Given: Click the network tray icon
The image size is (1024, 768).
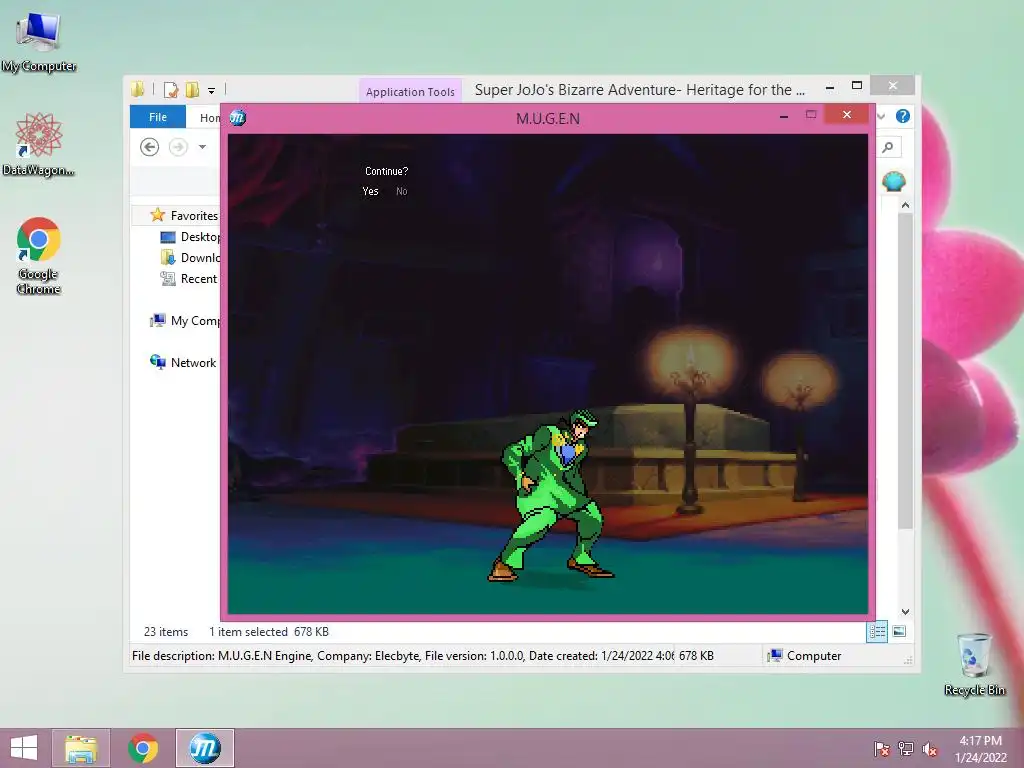Looking at the screenshot, I should pos(906,749).
